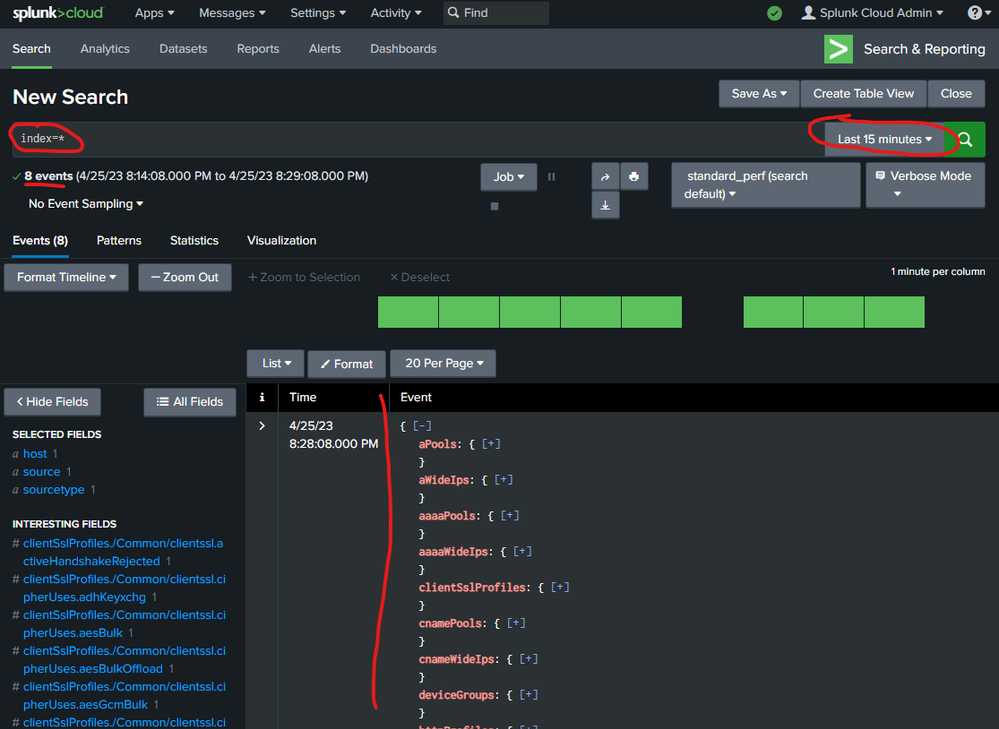Expand the aWideIps JSON node
The image size is (999, 729).
pyautogui.click(x=503, y=480)
